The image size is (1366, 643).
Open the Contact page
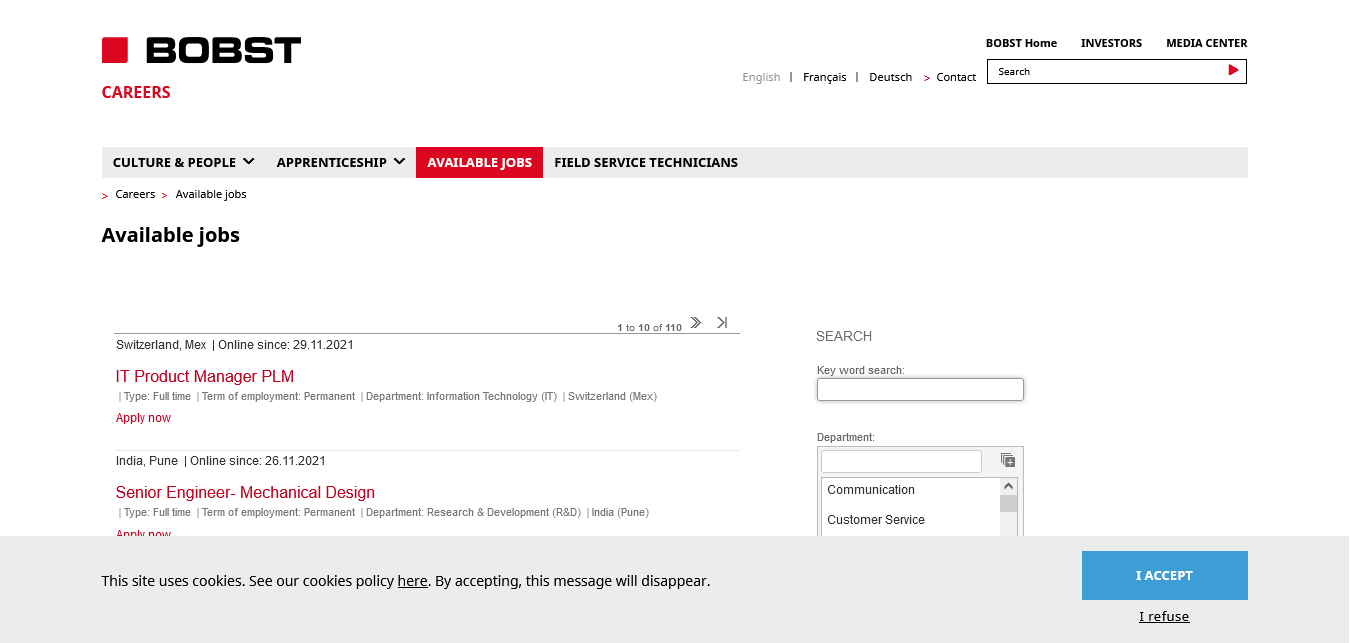point(955,77)
